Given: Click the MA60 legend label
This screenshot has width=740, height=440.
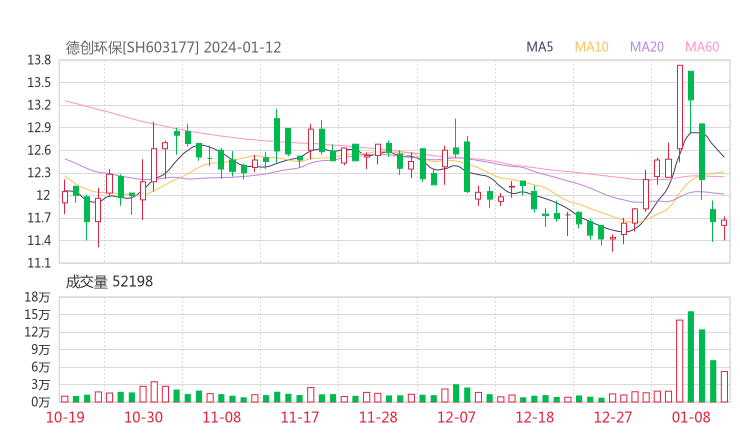Looking at the screenshot, I should pyautogui.click(x=702, y=47).
